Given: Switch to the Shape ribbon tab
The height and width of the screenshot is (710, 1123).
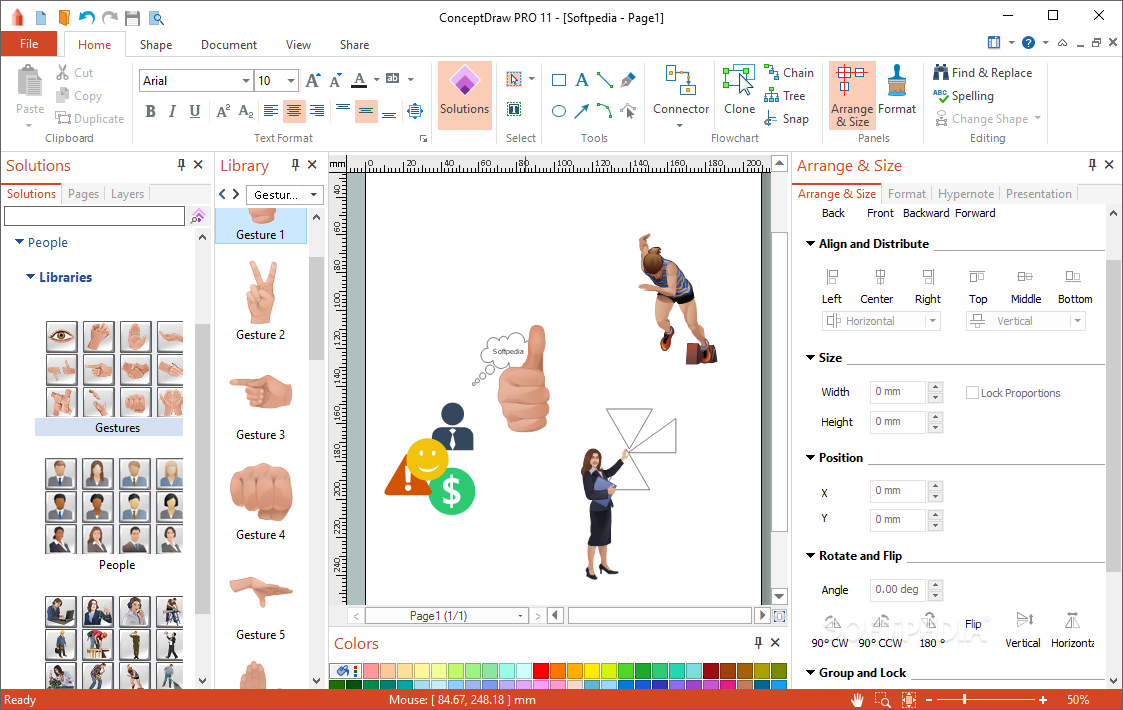Looking at the screenshot, I should coord(155,44).
